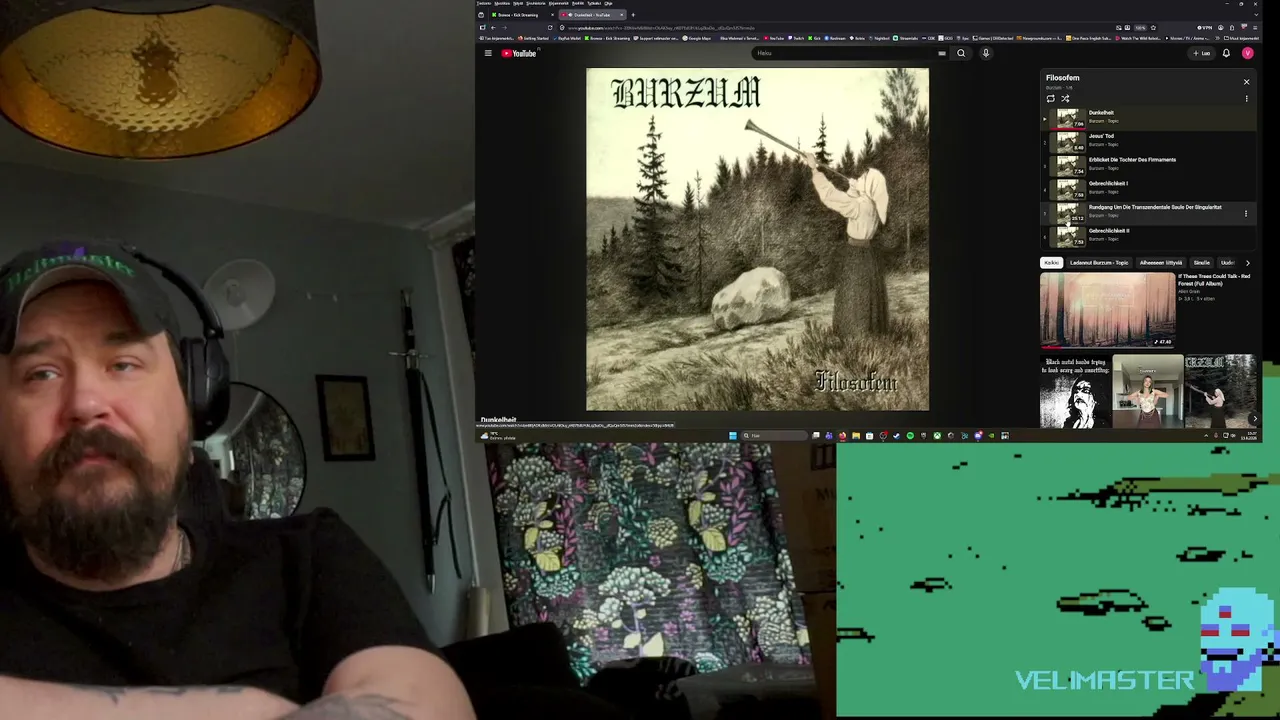Focus the YouTube search field

tap(850, 53)
